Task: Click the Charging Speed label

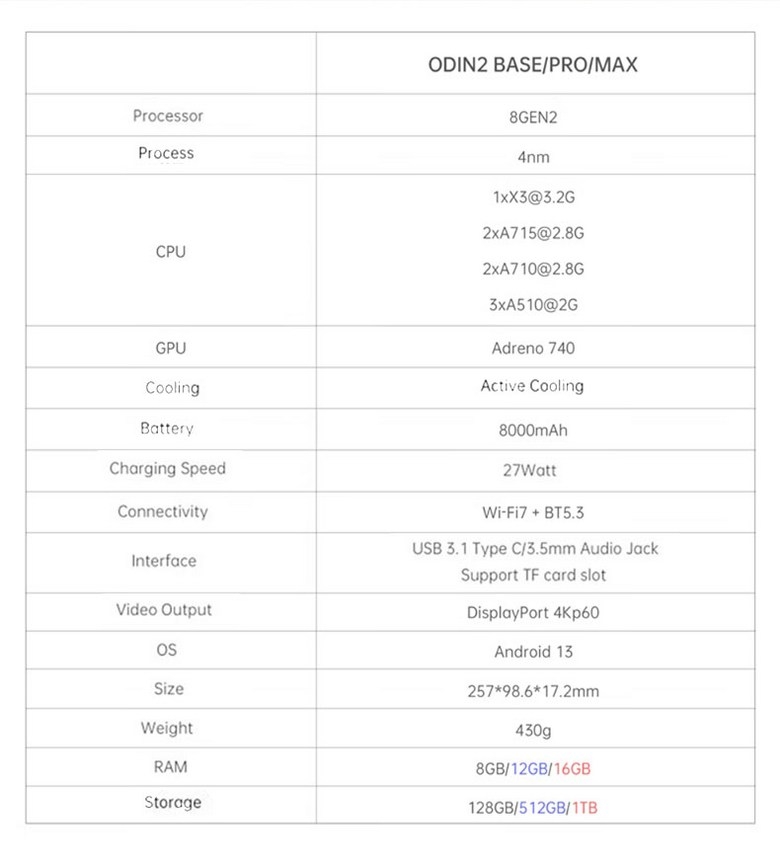Action: coord(167,468)
